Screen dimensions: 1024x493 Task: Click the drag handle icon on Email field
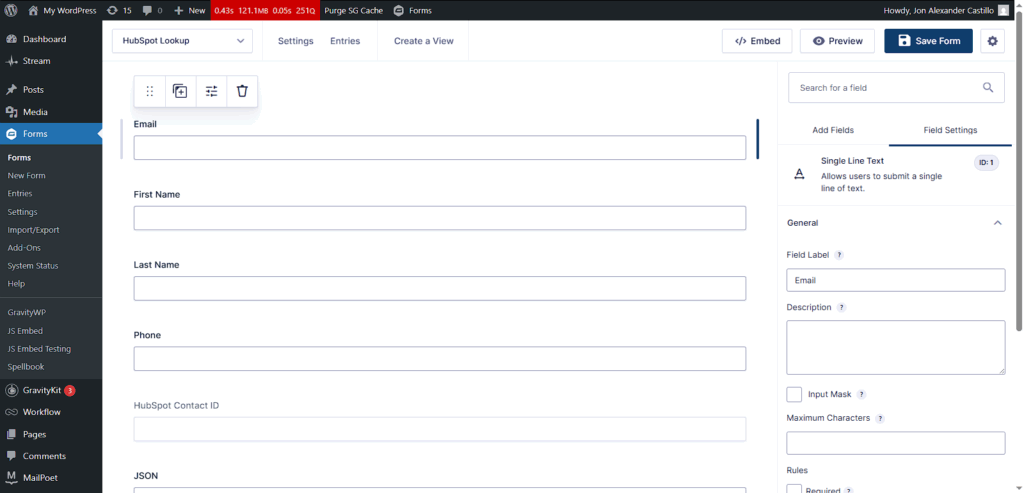coord(150,91)
